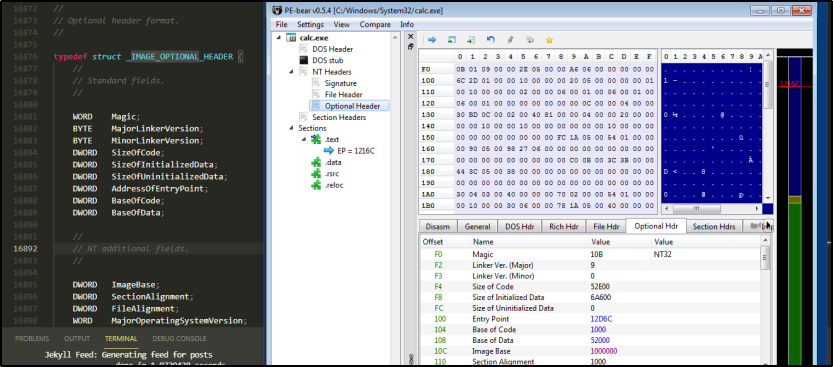Viewport: 833px width, 367px height.
Task: Select the EP = 1216C tree entry
Action: click(x=356, y=151)
